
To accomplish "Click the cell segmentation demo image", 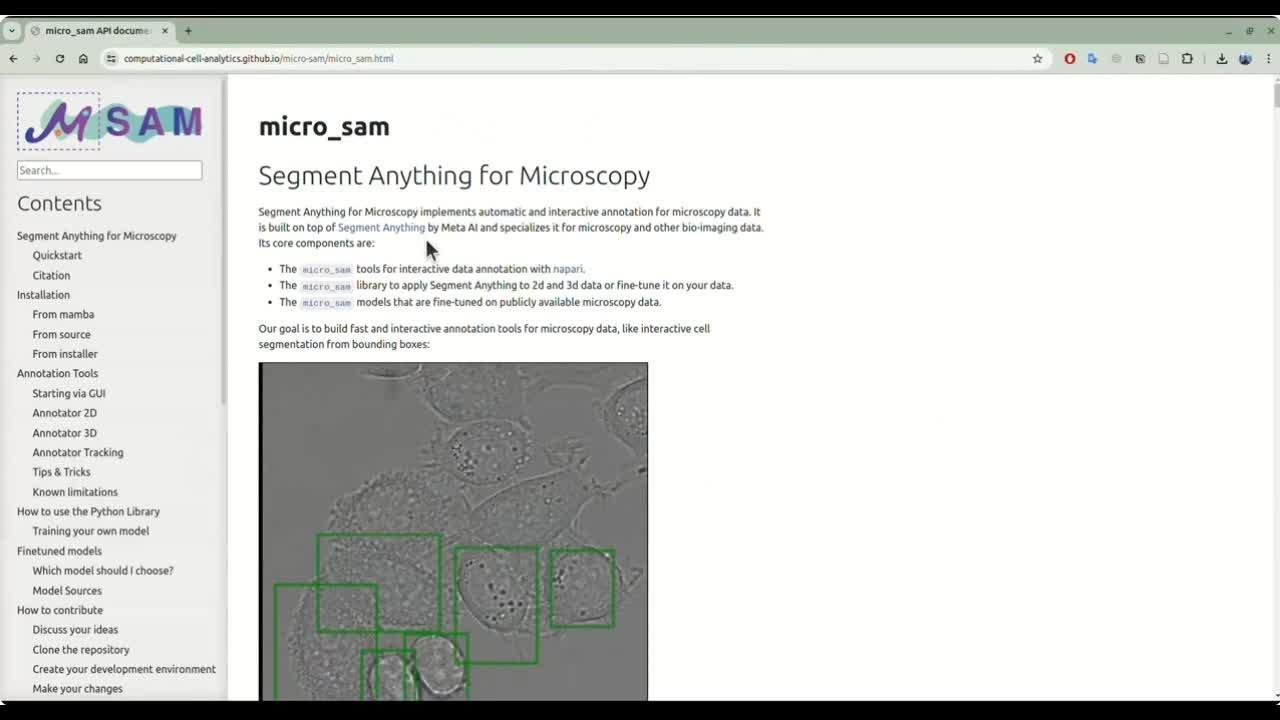I will pyautogui.click(x=453, y=531).
